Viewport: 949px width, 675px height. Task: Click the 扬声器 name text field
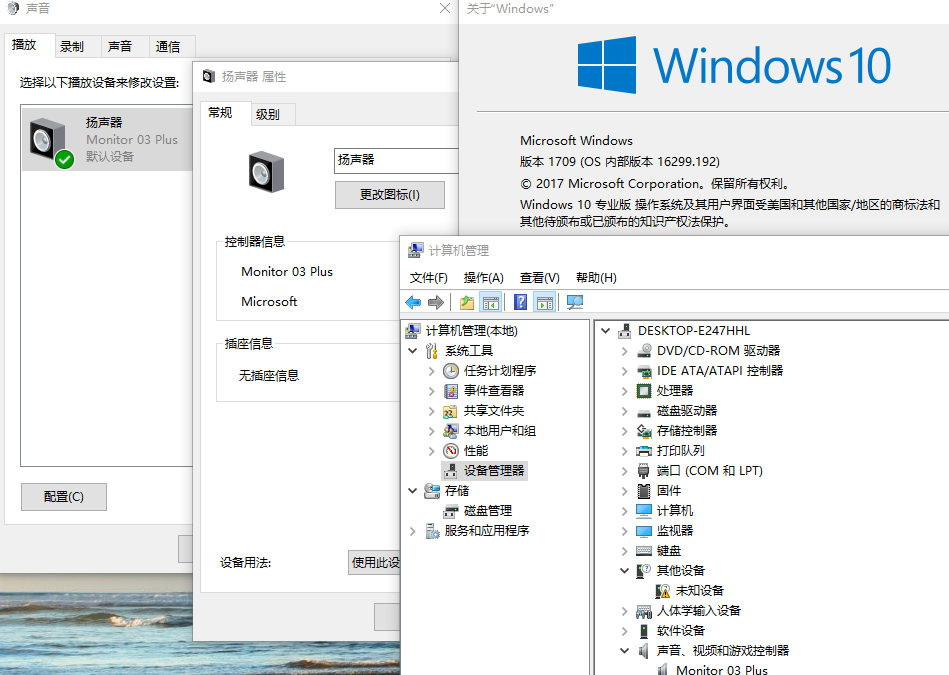[x=395, y=160]
